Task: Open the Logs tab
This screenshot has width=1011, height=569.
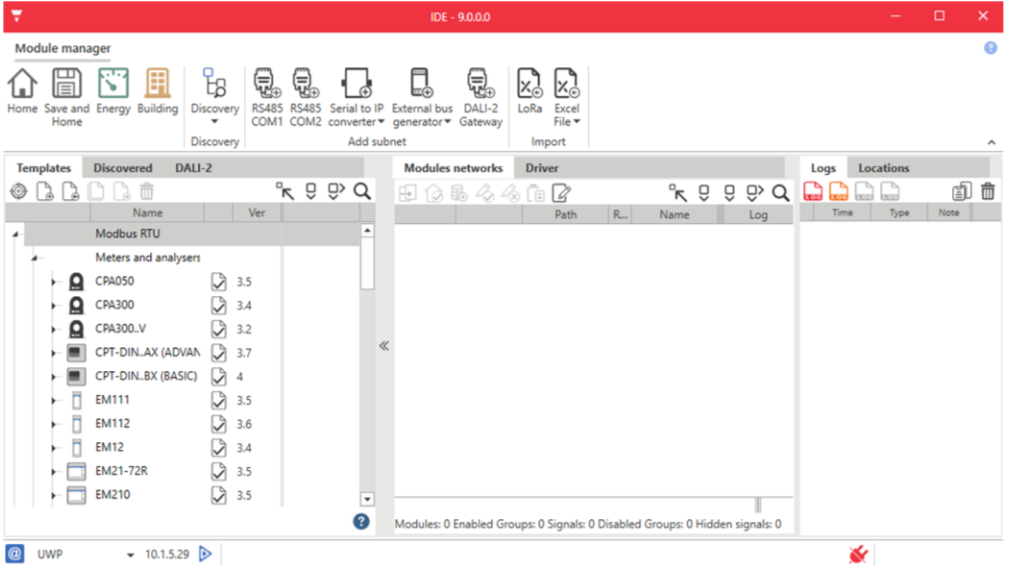Action: [823, 168]
